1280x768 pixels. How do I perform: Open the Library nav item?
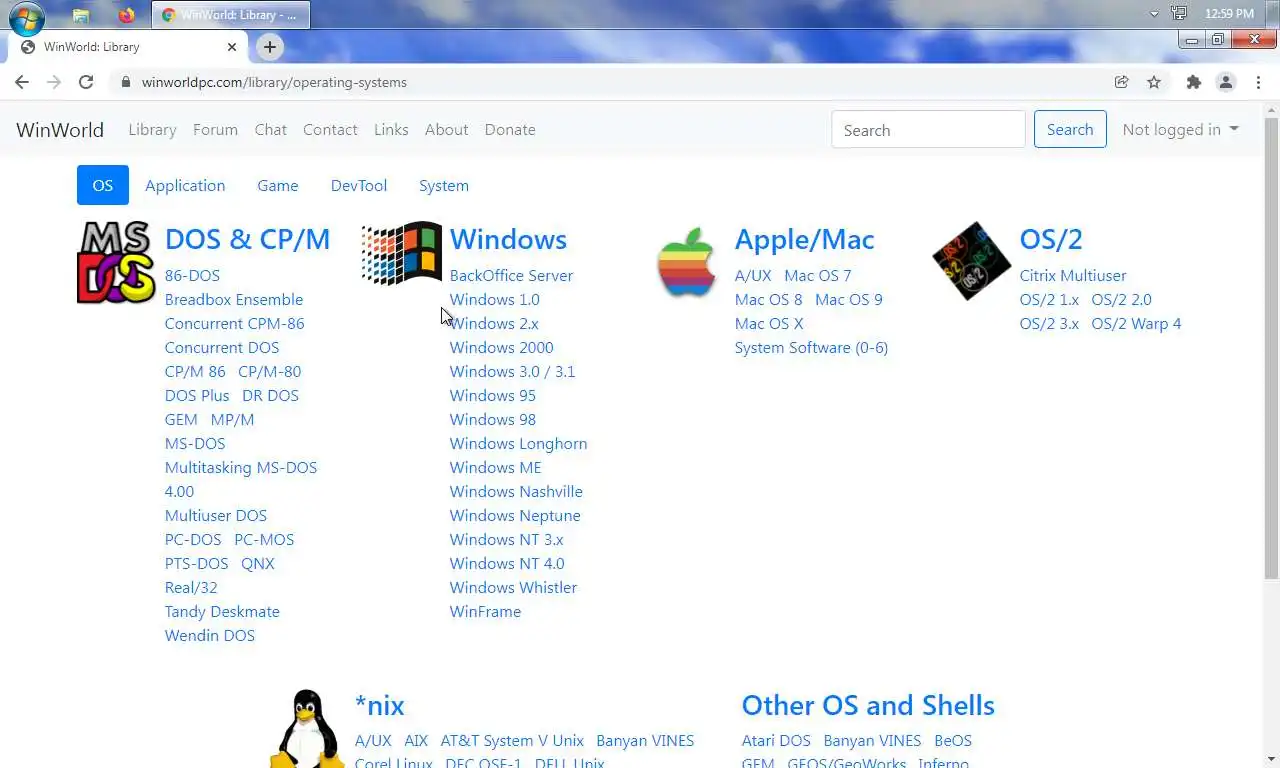(x=152, y=129)
